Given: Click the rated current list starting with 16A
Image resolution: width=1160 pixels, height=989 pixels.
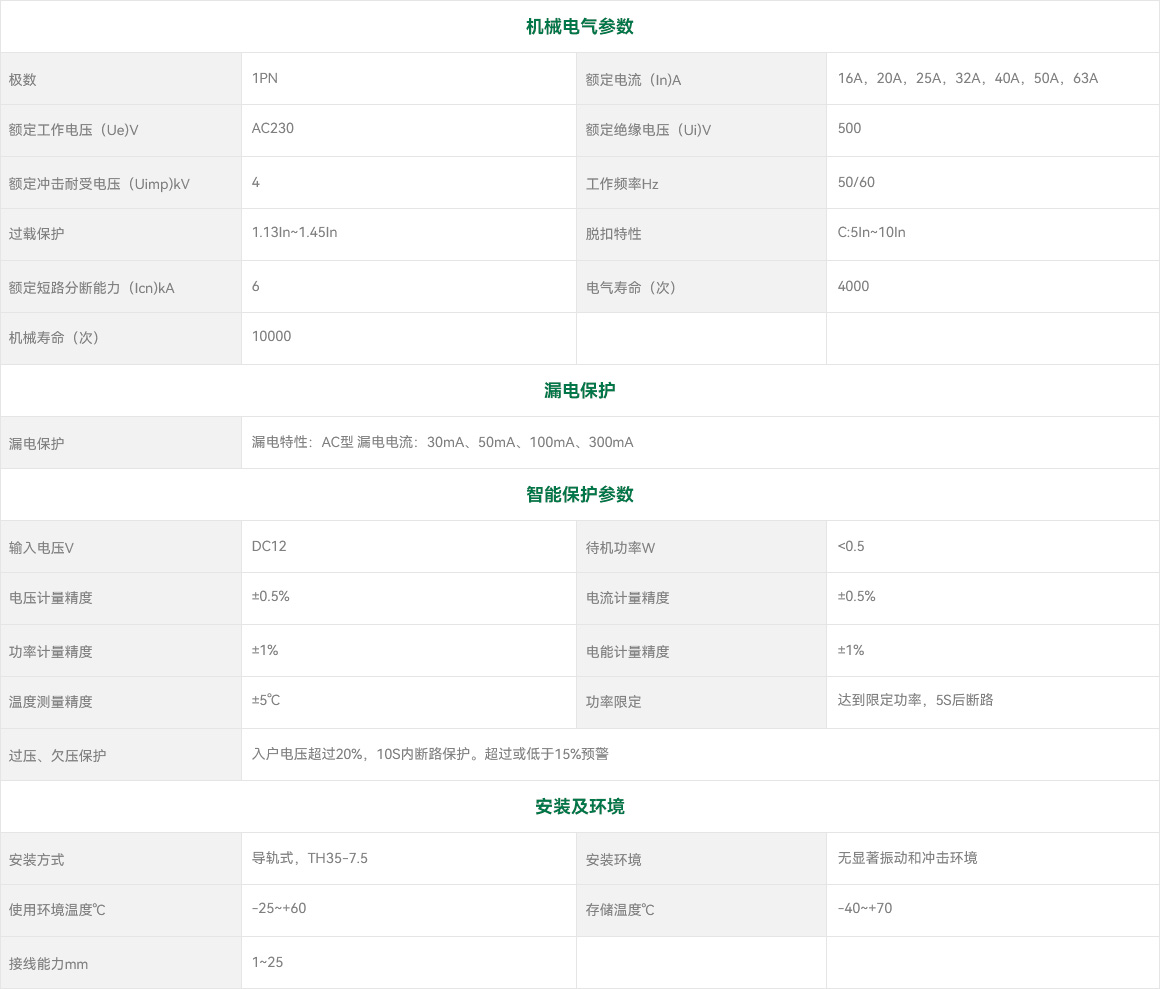Looking at the screenshot, I should [x=967, y=78].
